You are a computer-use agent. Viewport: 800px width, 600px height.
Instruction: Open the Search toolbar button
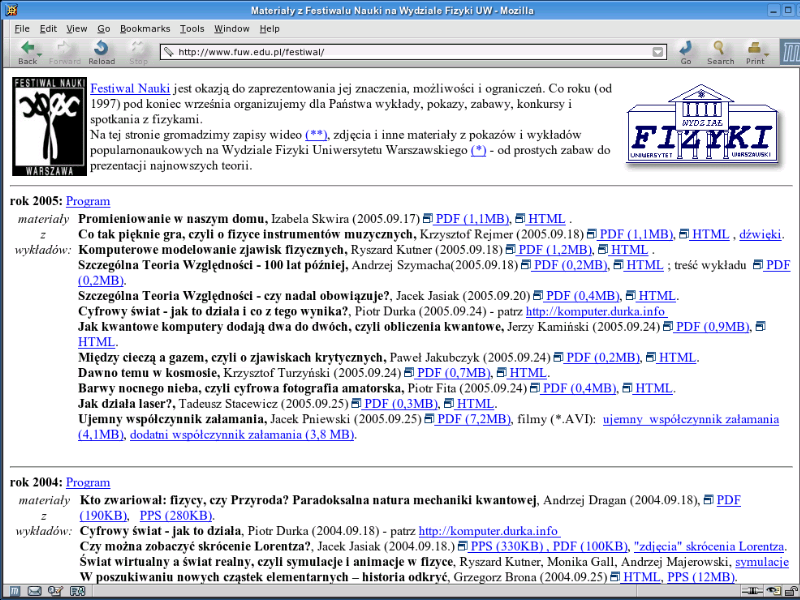pos(720,51)
